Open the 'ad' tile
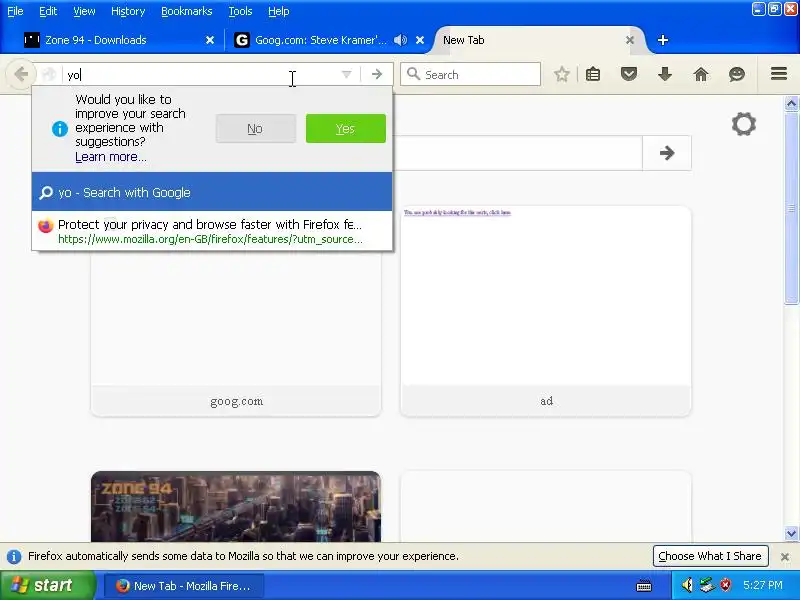Screen dimensions: 800x600 coord(546,311)
